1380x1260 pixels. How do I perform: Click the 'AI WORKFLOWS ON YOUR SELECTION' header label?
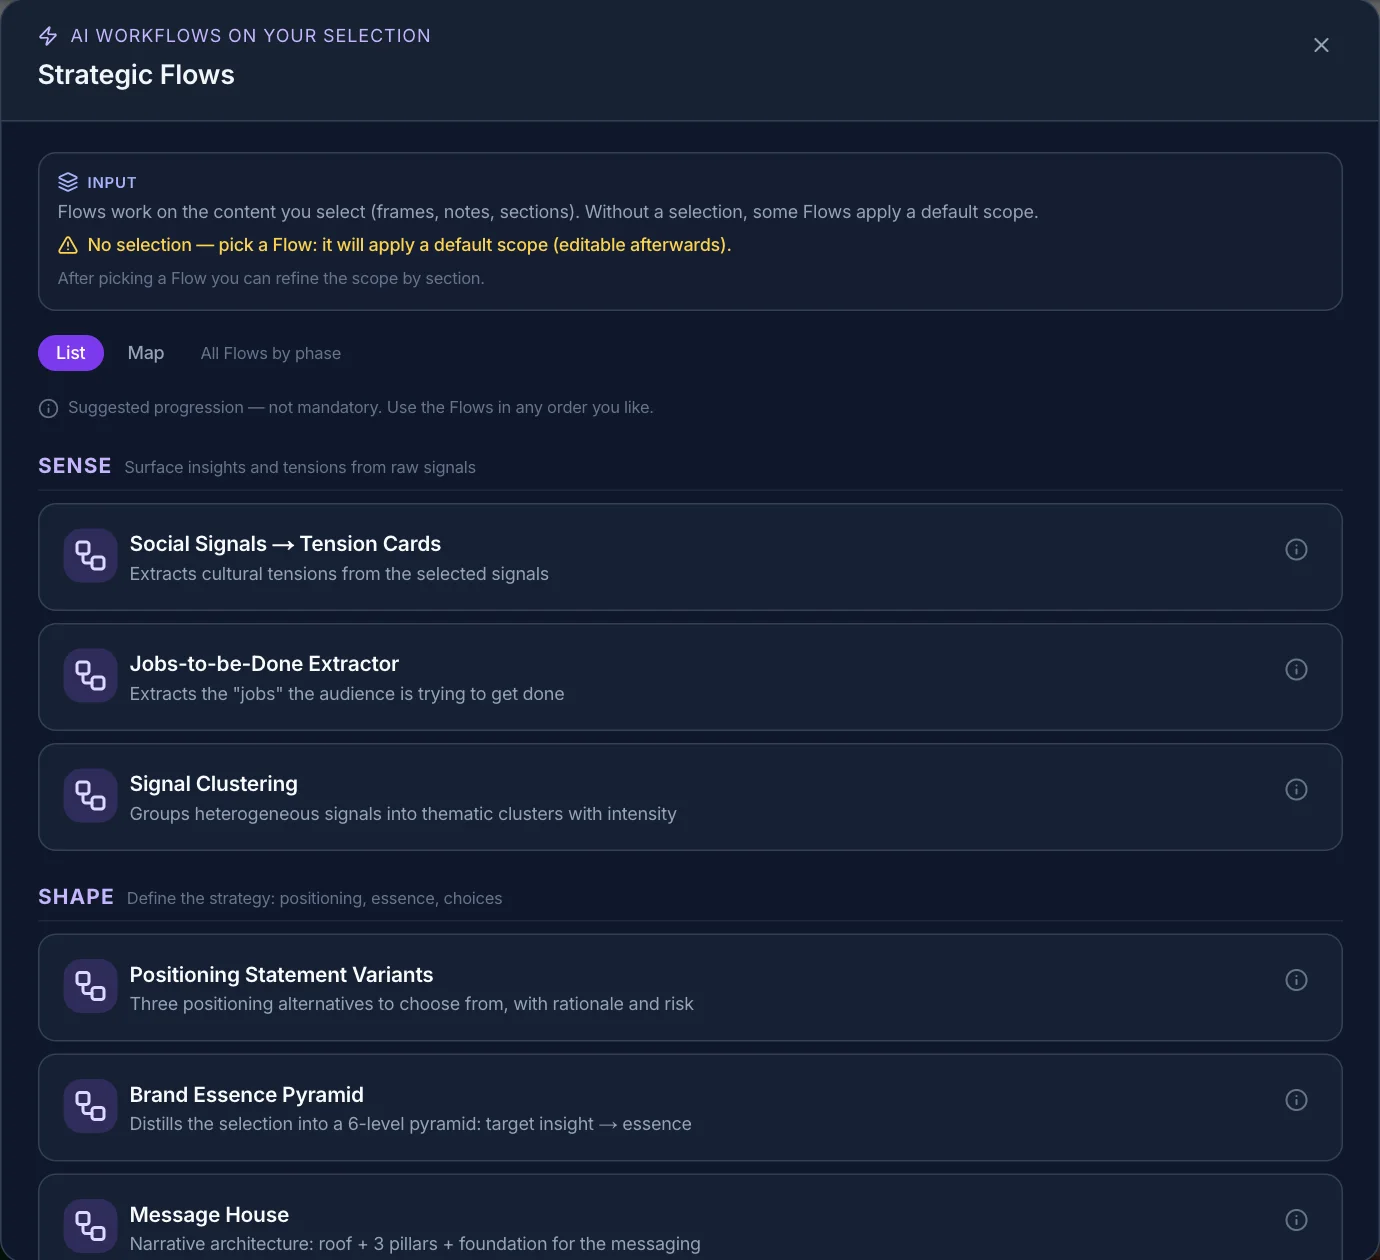point(251,36)
